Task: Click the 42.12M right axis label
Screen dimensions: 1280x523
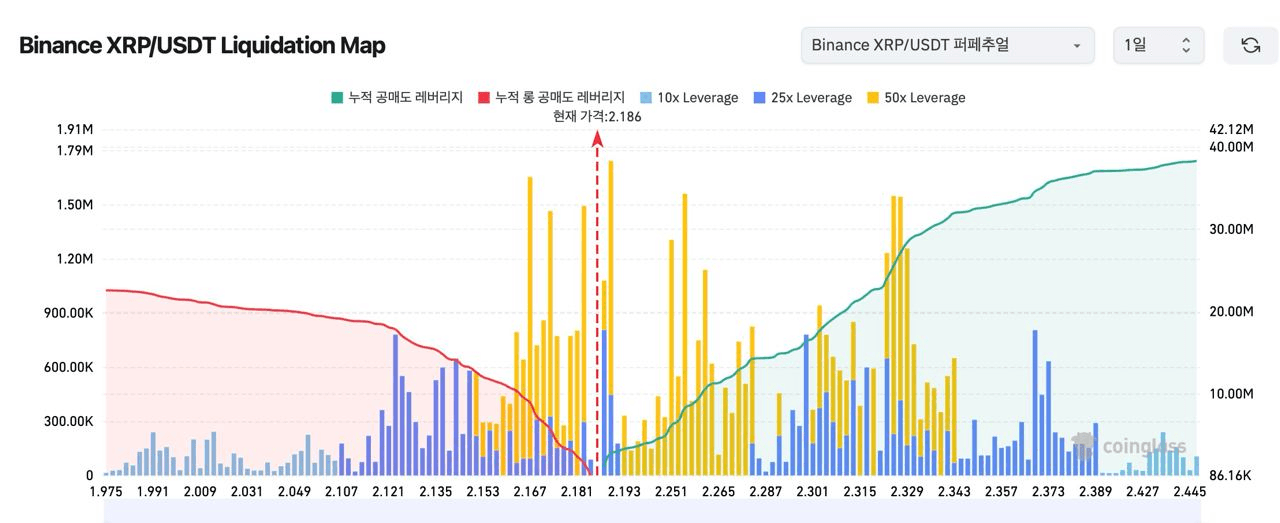Action: point(1231,130)
